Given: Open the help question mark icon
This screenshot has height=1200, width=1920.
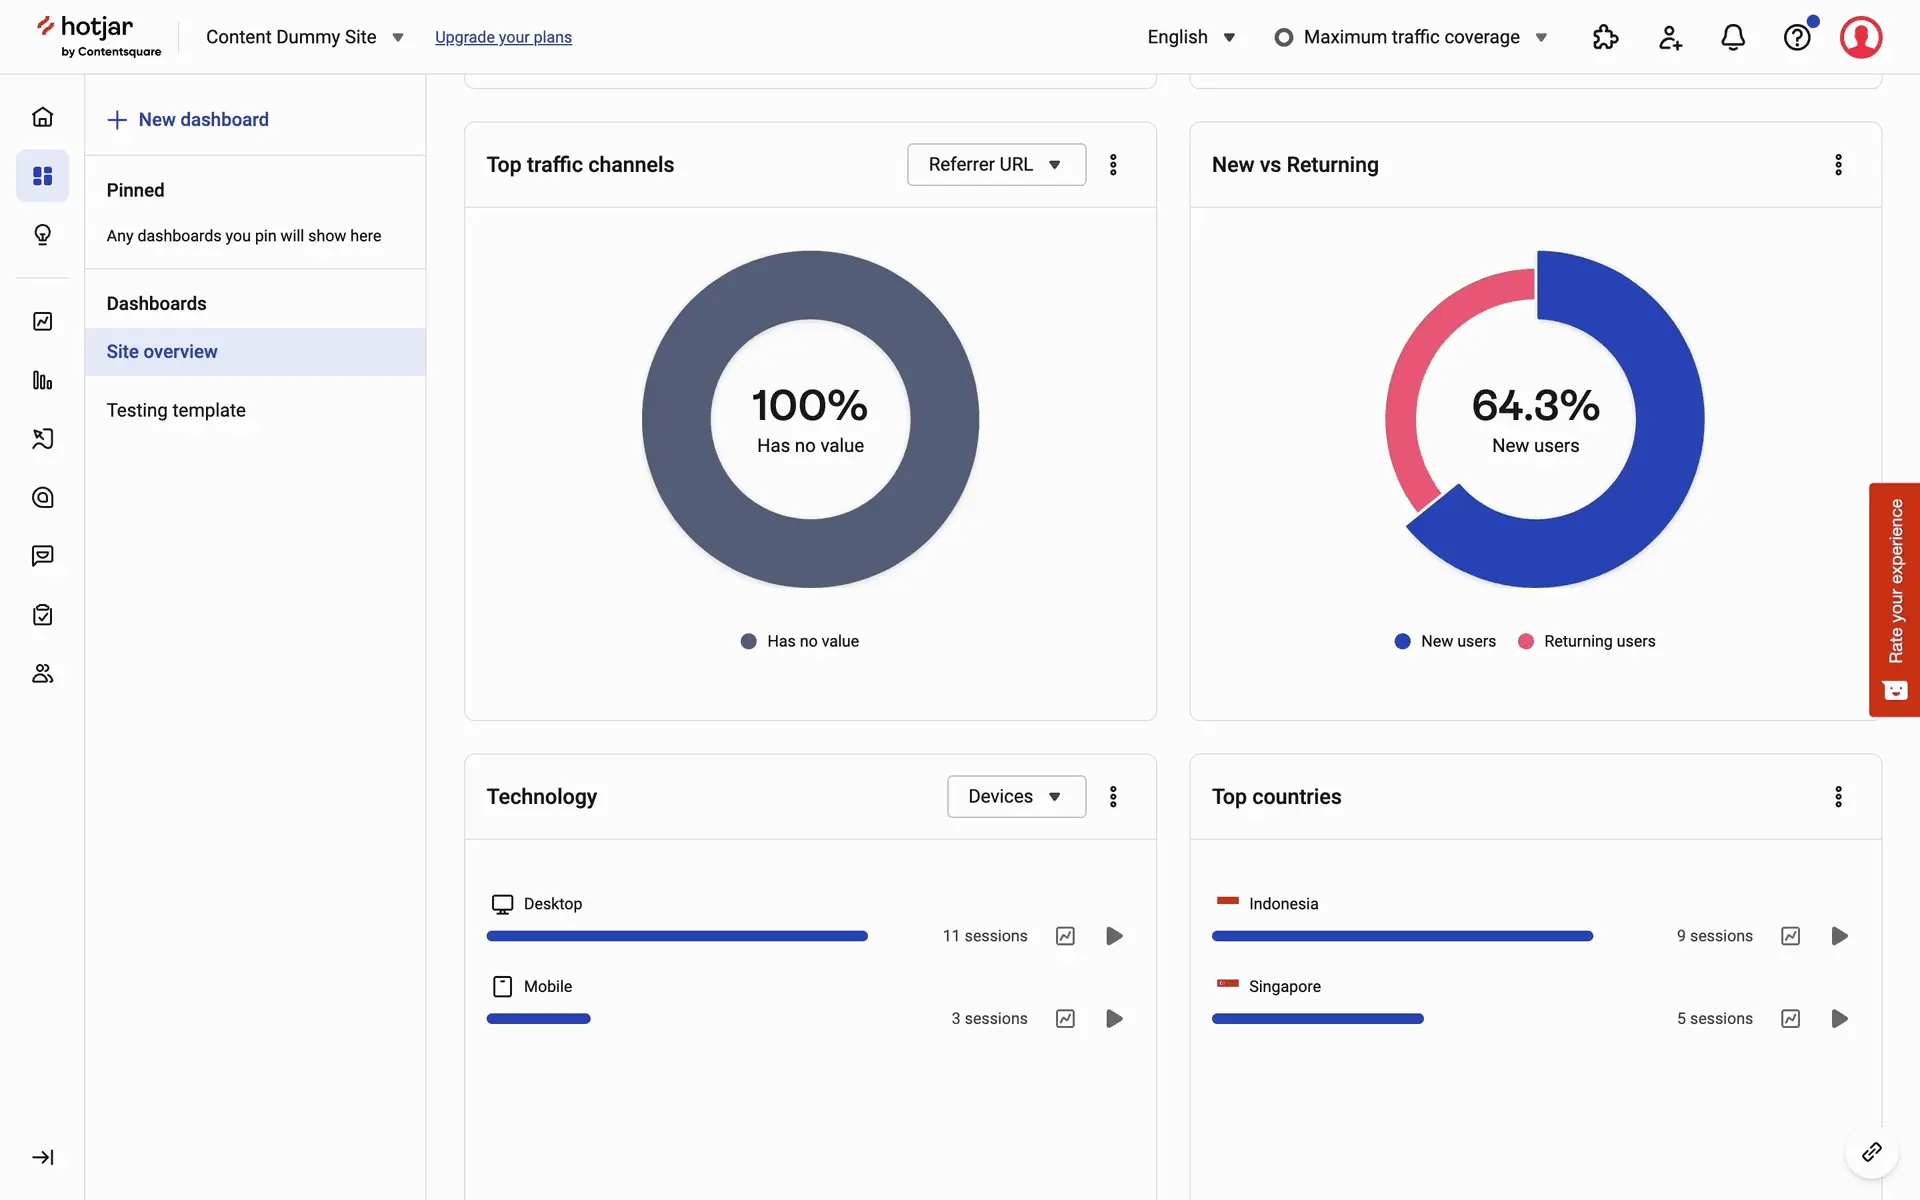Looking at the screenshot, I should tap(1796, 37).
